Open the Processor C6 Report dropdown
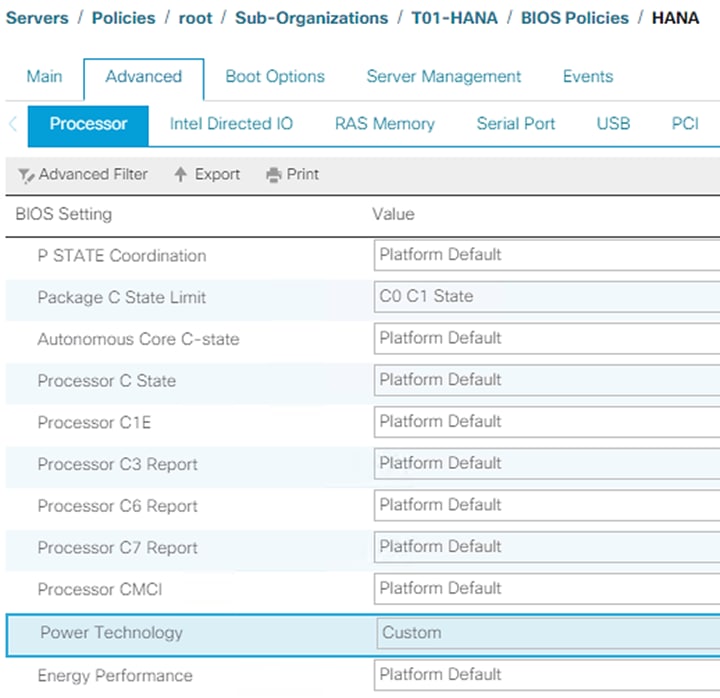The image size is (720, 698). click(x=546, y=506)
